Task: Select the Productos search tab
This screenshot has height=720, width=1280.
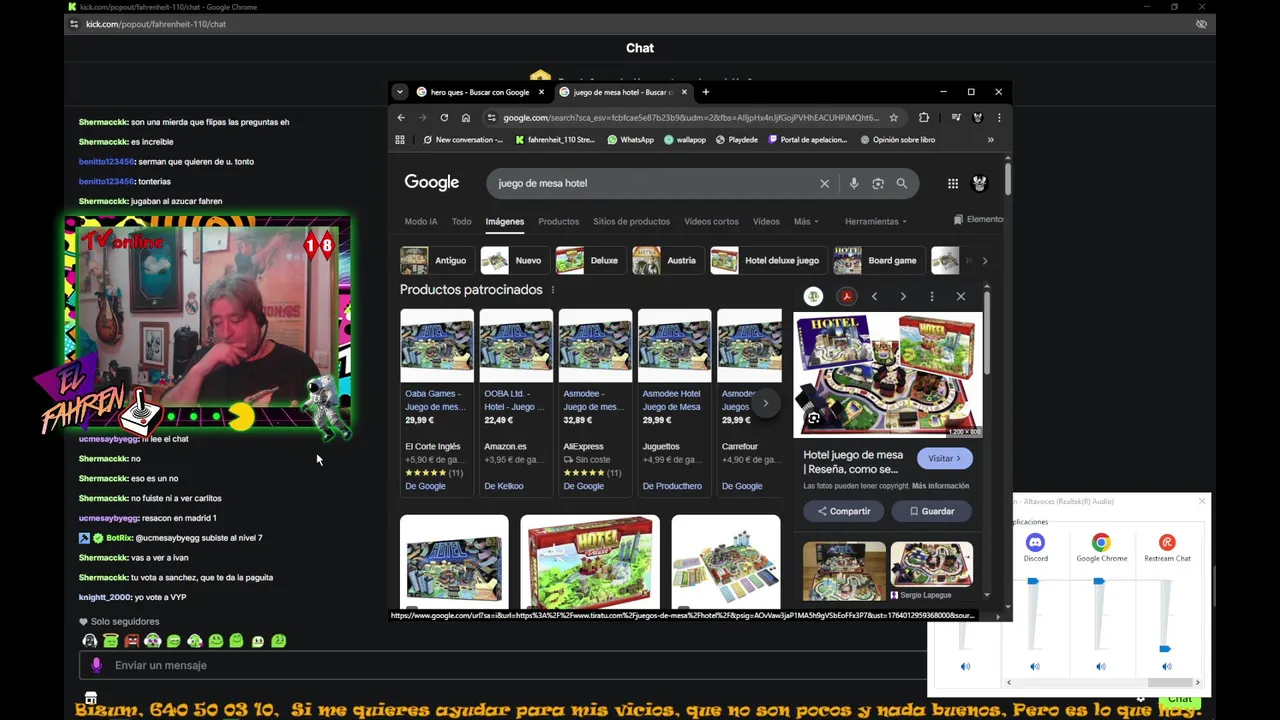Action: (559, 221)
